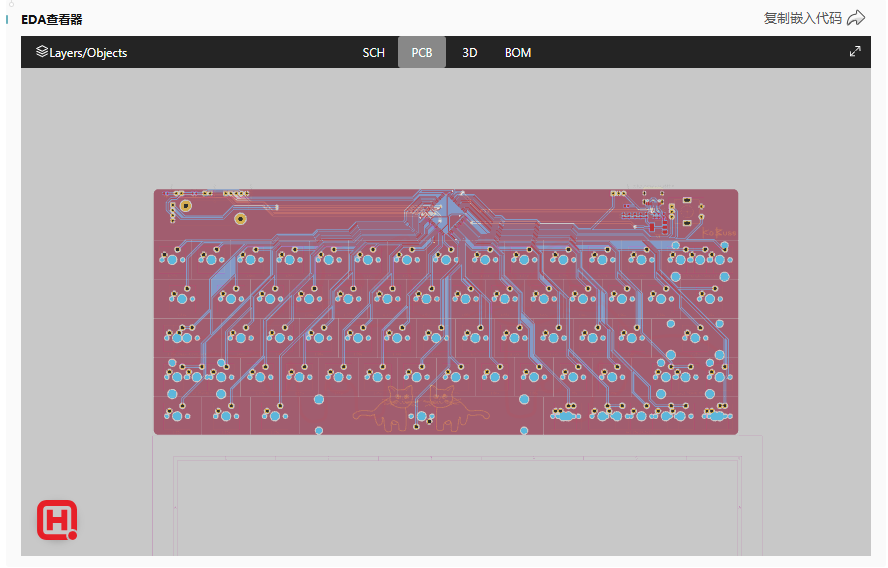Click the left cat silkscreen drawing
The width and height of the screenshot is (888, 568).
(x=395, y=409)
